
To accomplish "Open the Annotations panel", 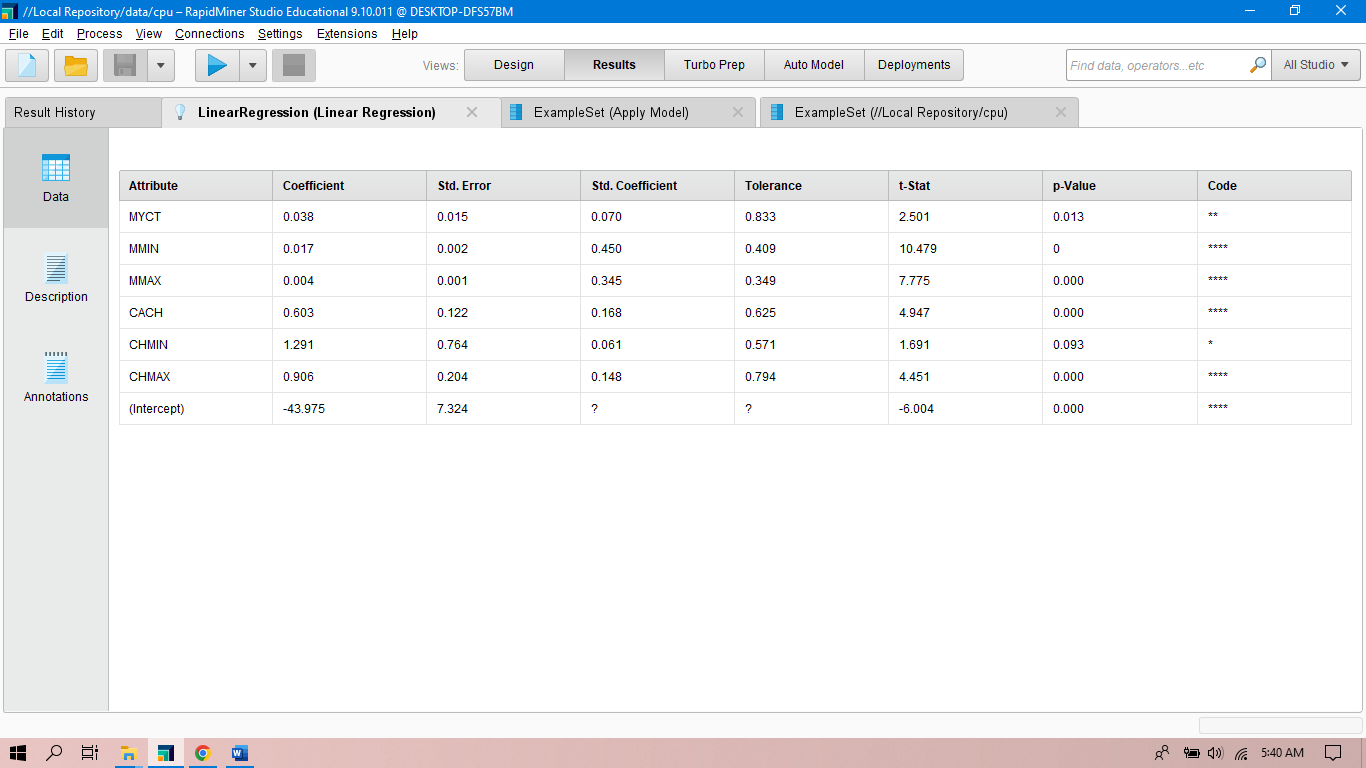I will [x=55, y=378].
